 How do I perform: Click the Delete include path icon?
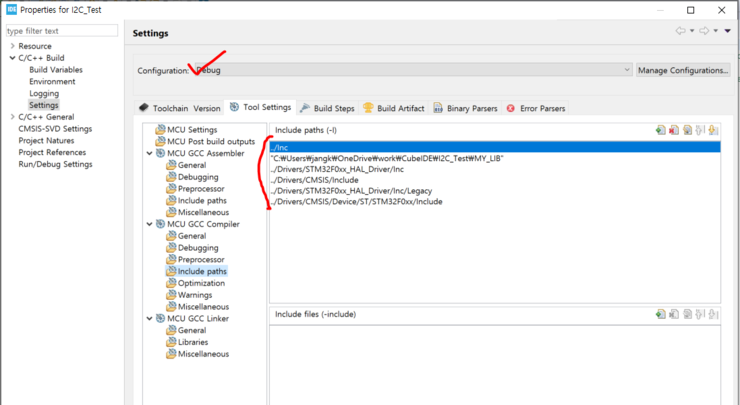tap(674, 130)
